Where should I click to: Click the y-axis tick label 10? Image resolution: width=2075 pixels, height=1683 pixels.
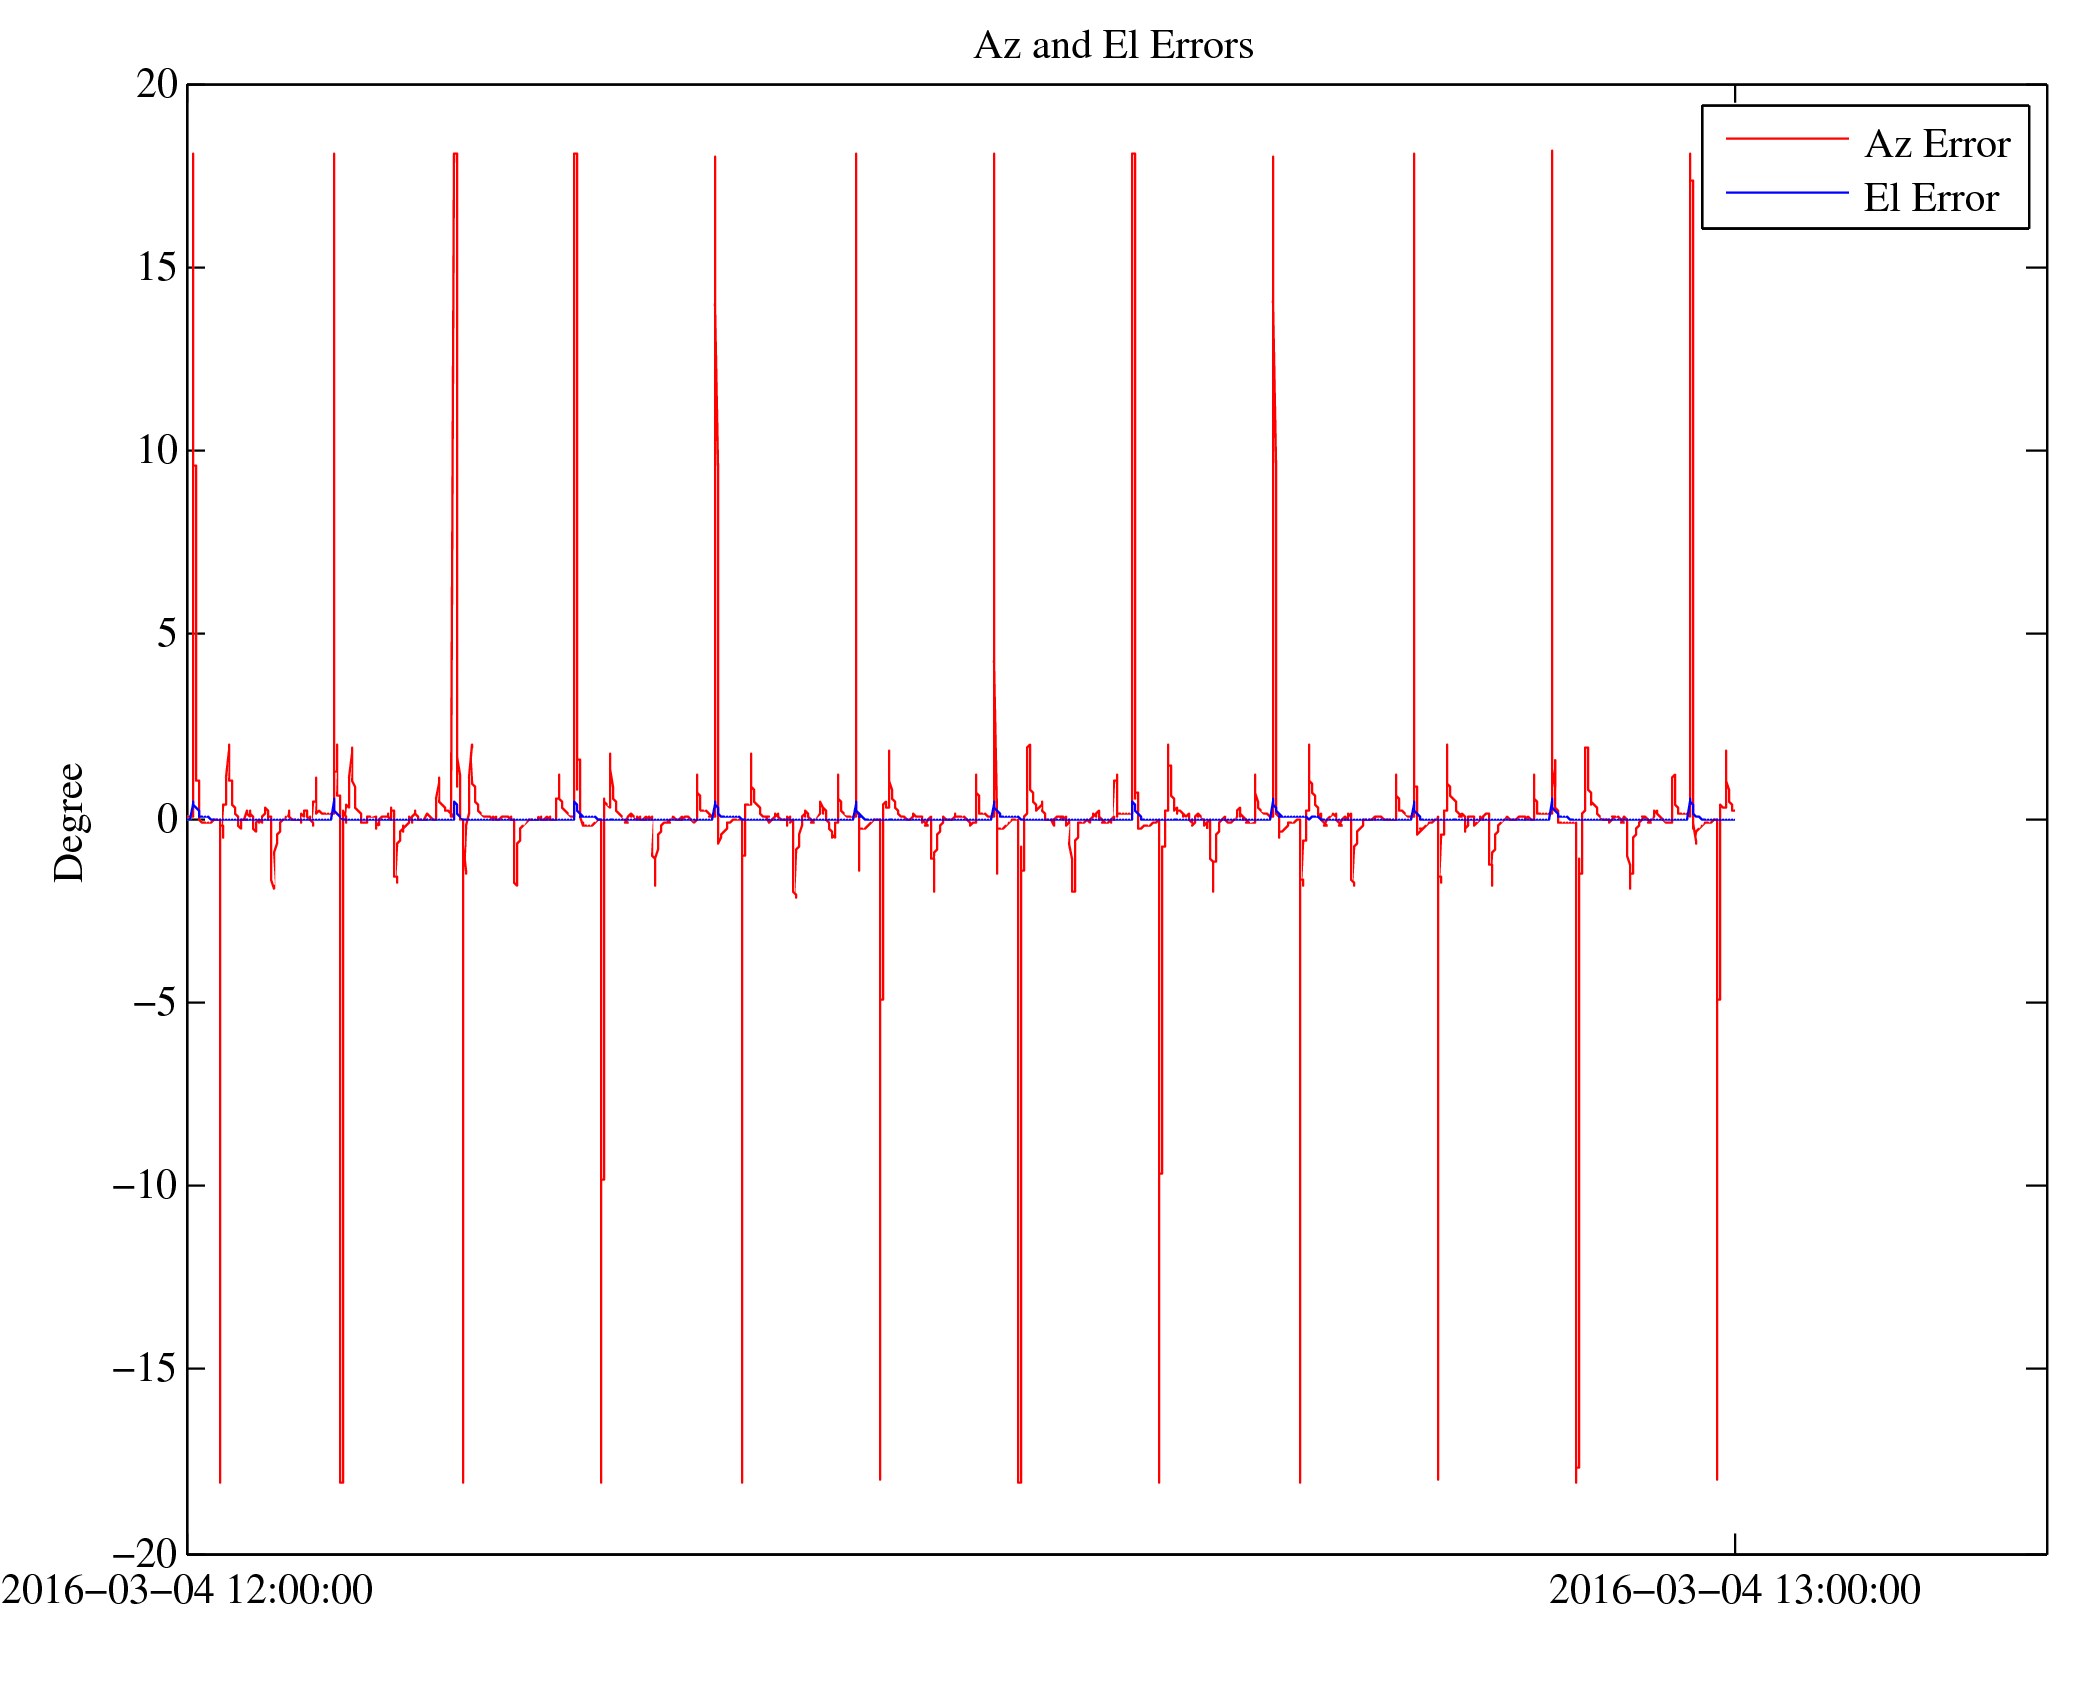(x=157, y=451)
